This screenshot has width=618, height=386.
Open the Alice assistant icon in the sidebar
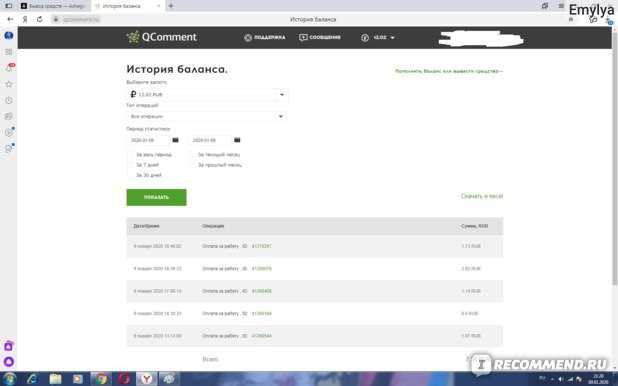(x=9, y=362)
